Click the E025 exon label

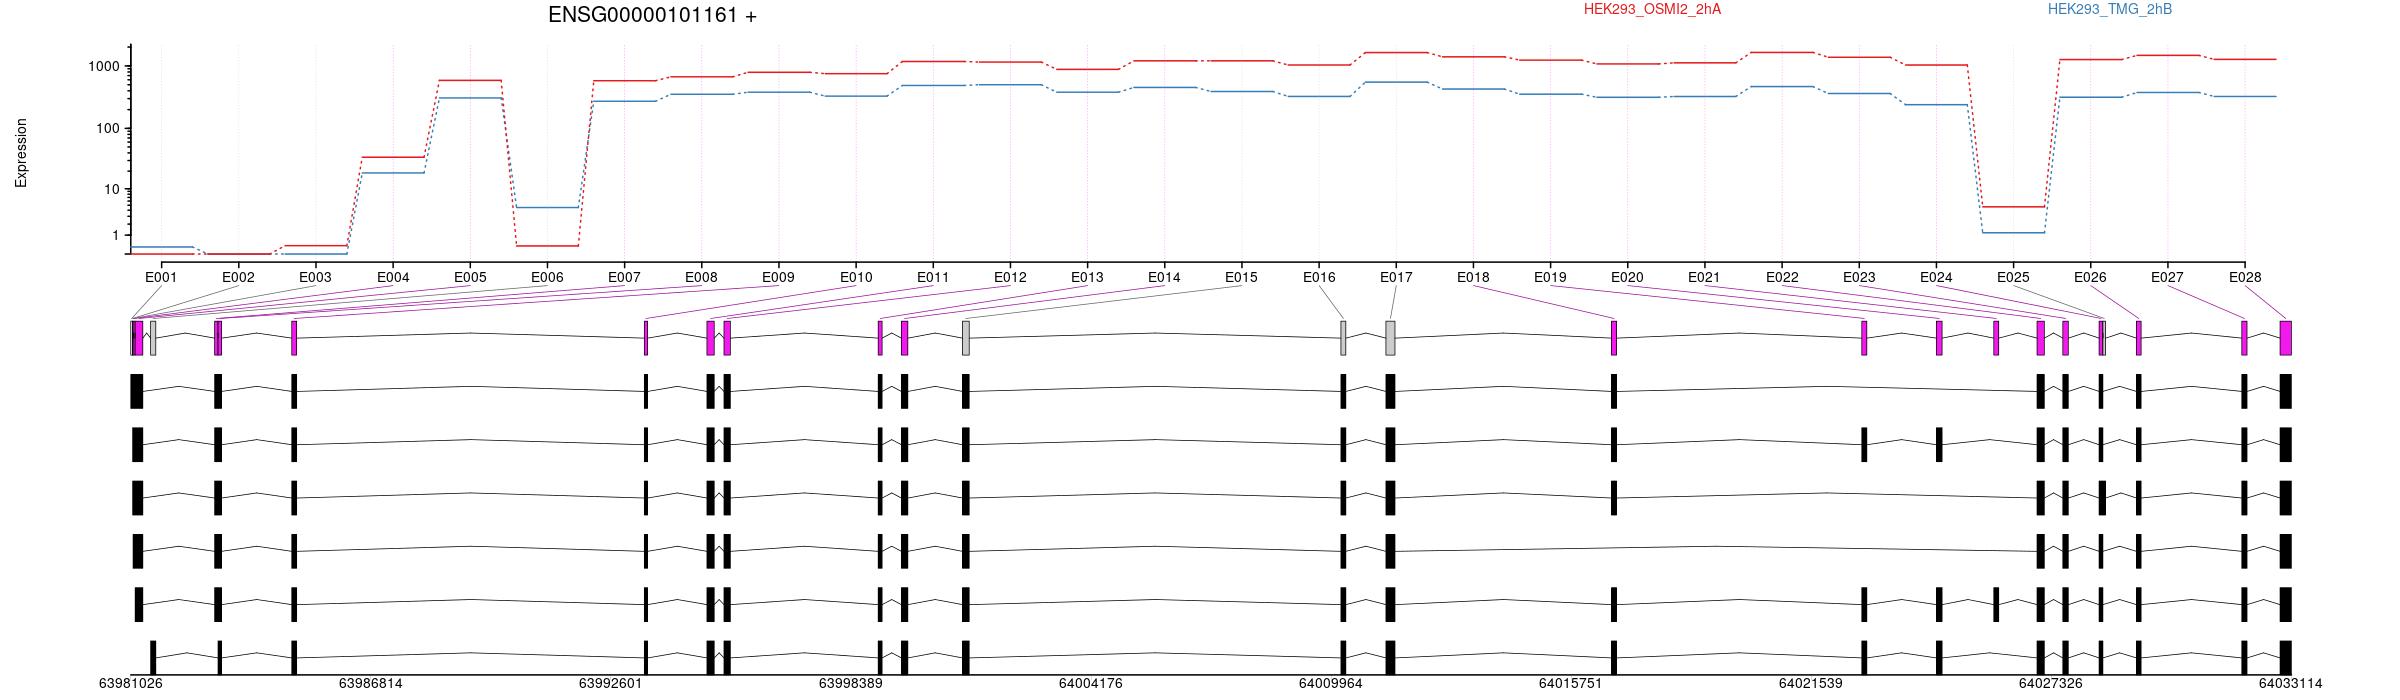coord(2013,277)
